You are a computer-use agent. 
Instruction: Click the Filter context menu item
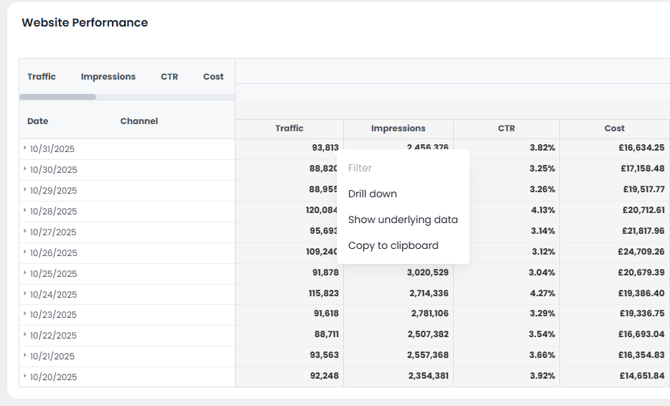pyautogui.click(x=360, y=168)
